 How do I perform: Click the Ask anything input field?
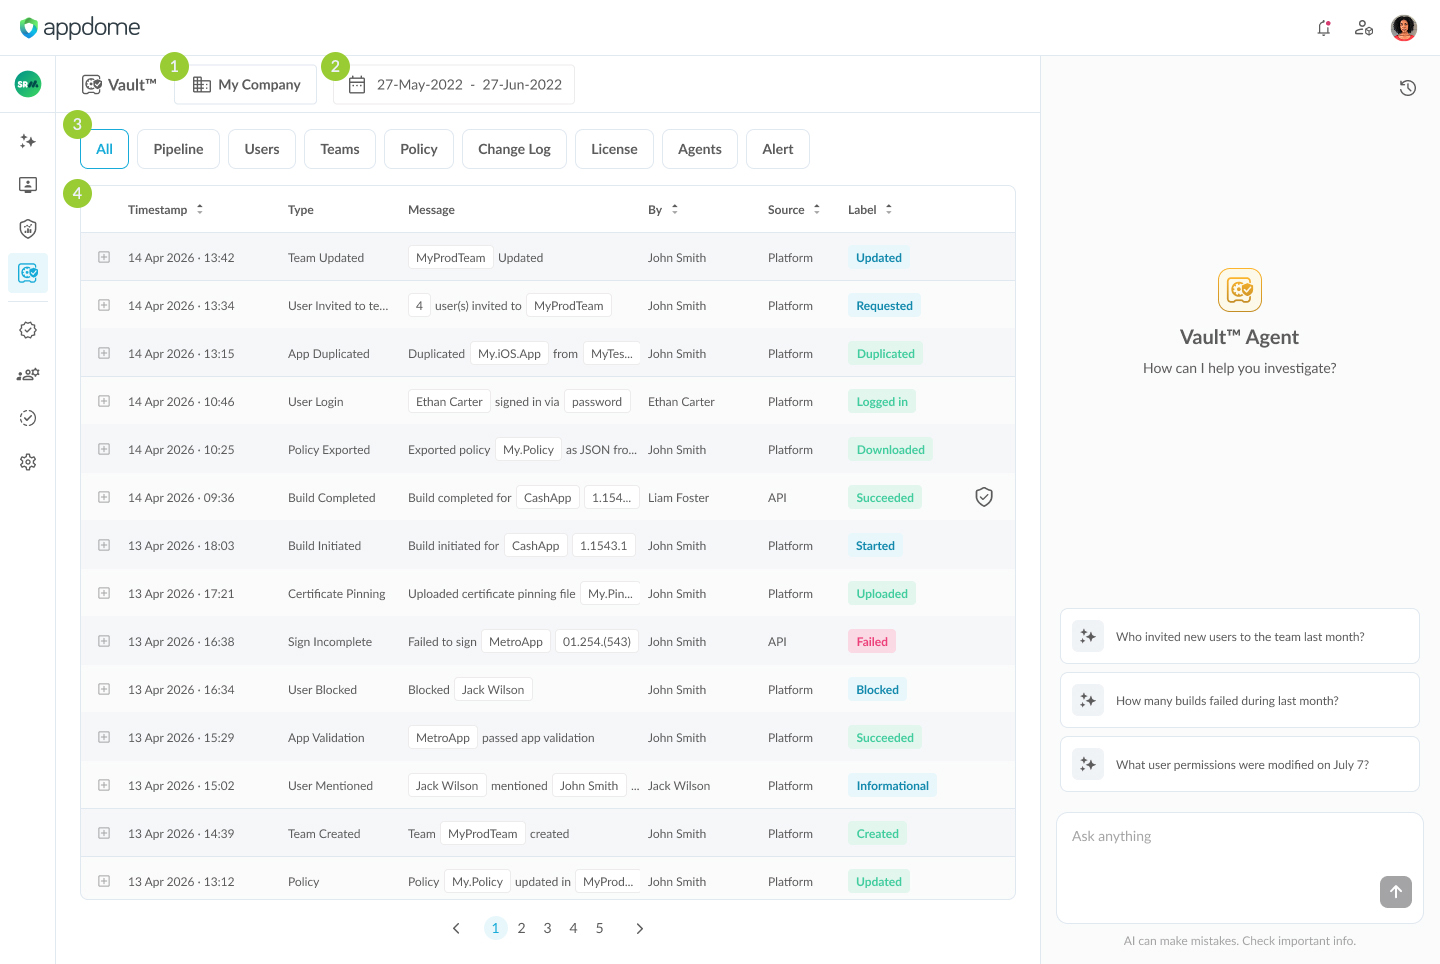coord(1240,868)
